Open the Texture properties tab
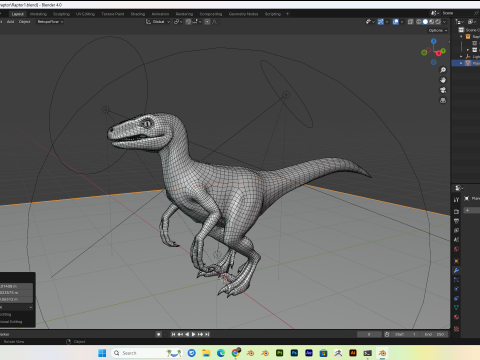This screenshot has width=480, height=360. tap(456, 329)
